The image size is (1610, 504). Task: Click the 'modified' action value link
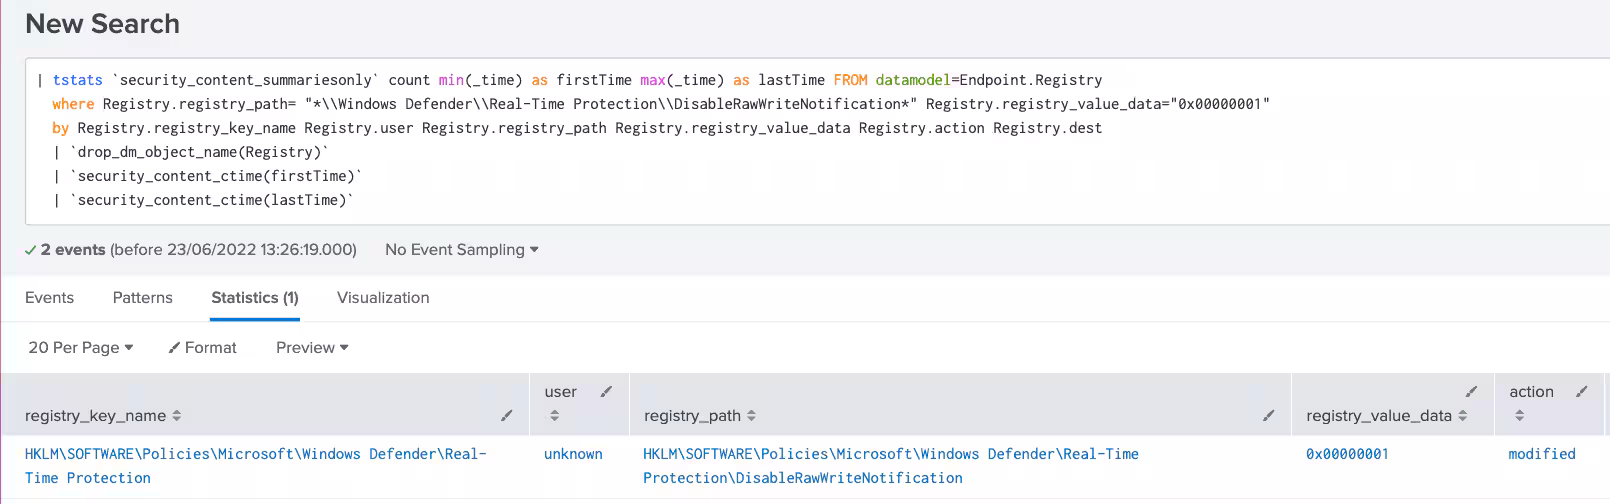tap(1541, 454)
